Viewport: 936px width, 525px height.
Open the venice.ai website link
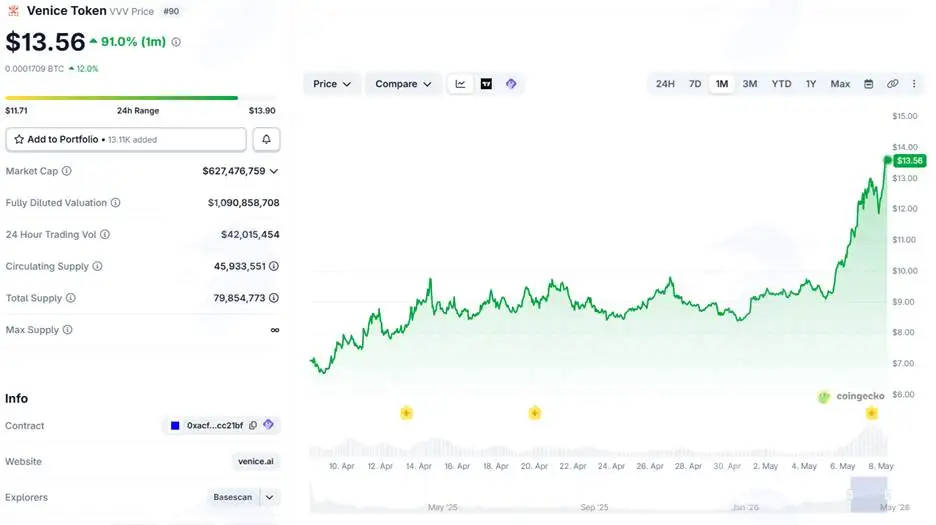click(255, 461)
